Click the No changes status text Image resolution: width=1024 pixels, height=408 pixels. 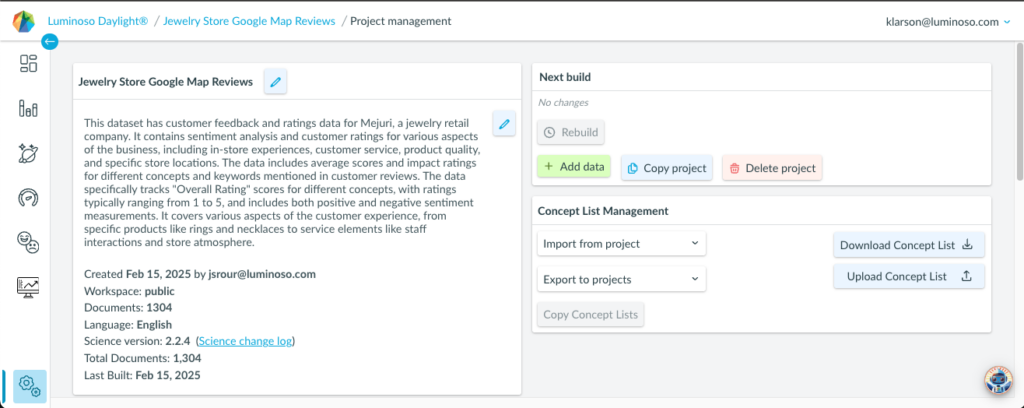click(x=563, y=102)
